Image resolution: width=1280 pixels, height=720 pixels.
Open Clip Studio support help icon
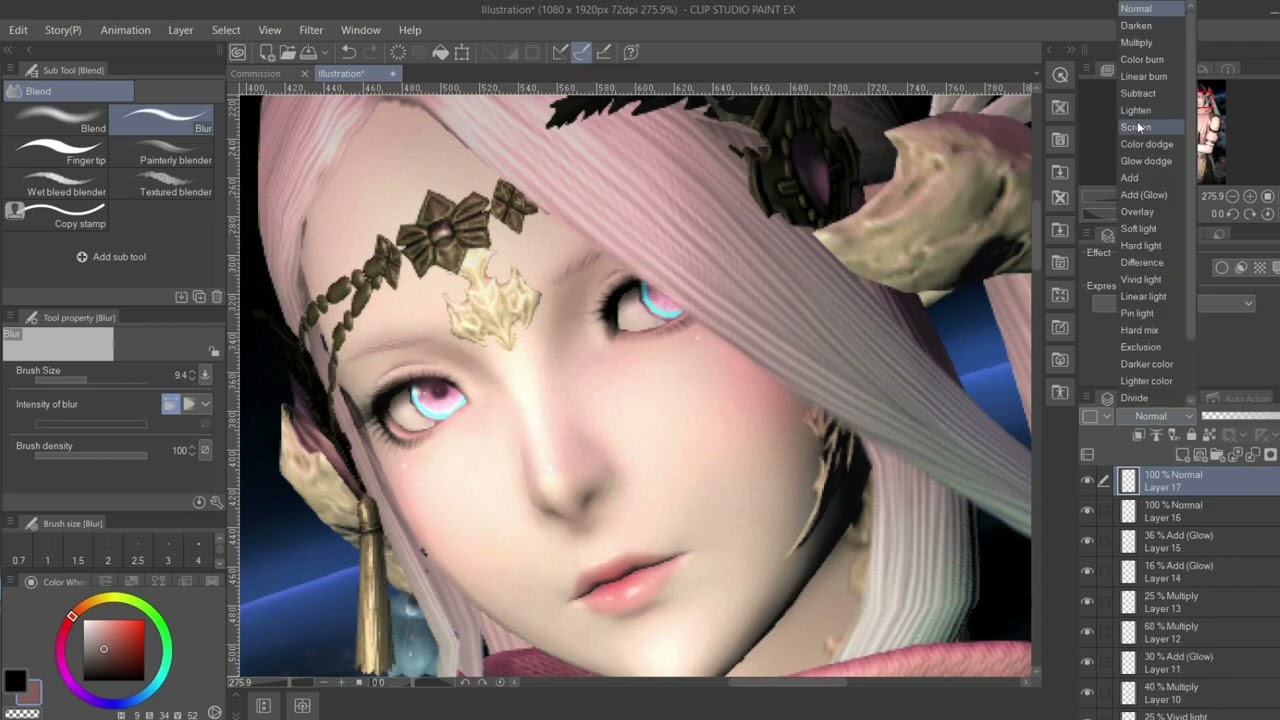(631, 52)
